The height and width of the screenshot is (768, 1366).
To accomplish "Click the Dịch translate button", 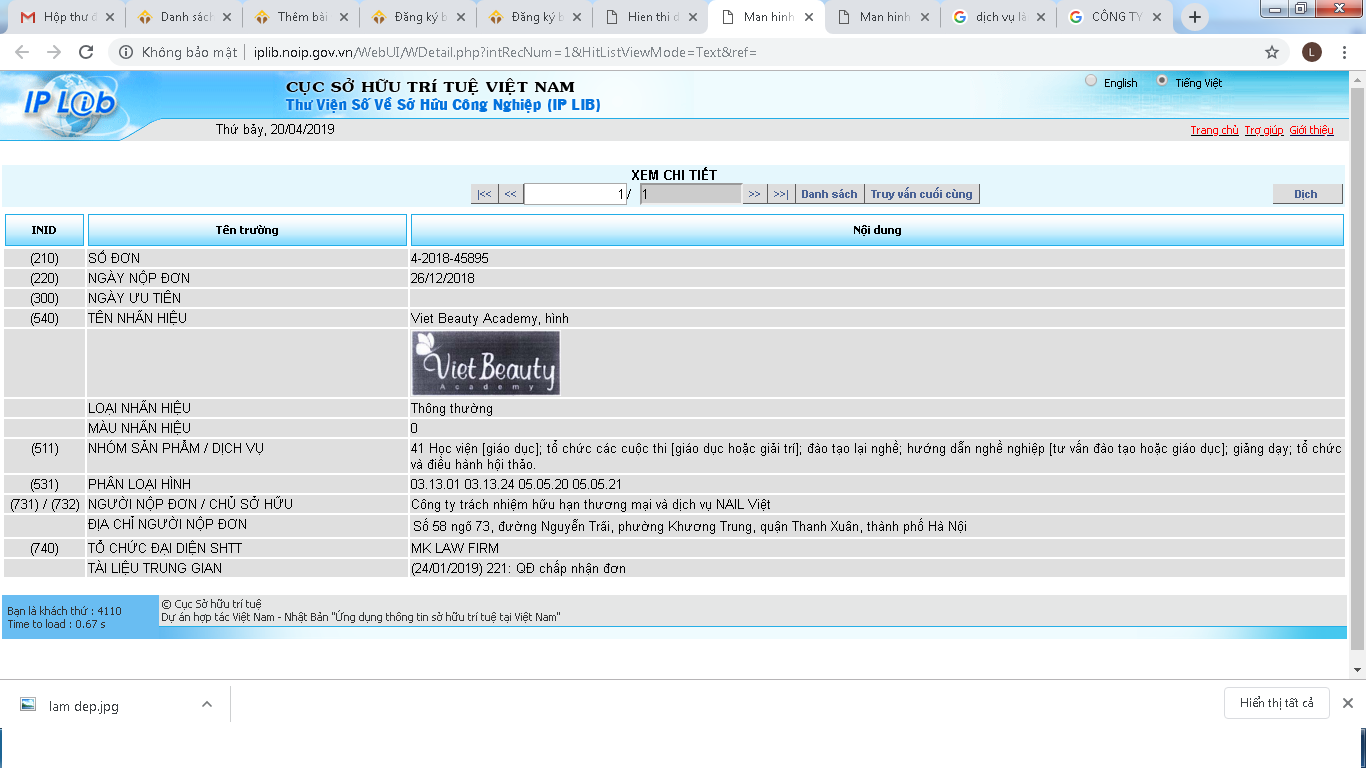I will pos(1306,194).
